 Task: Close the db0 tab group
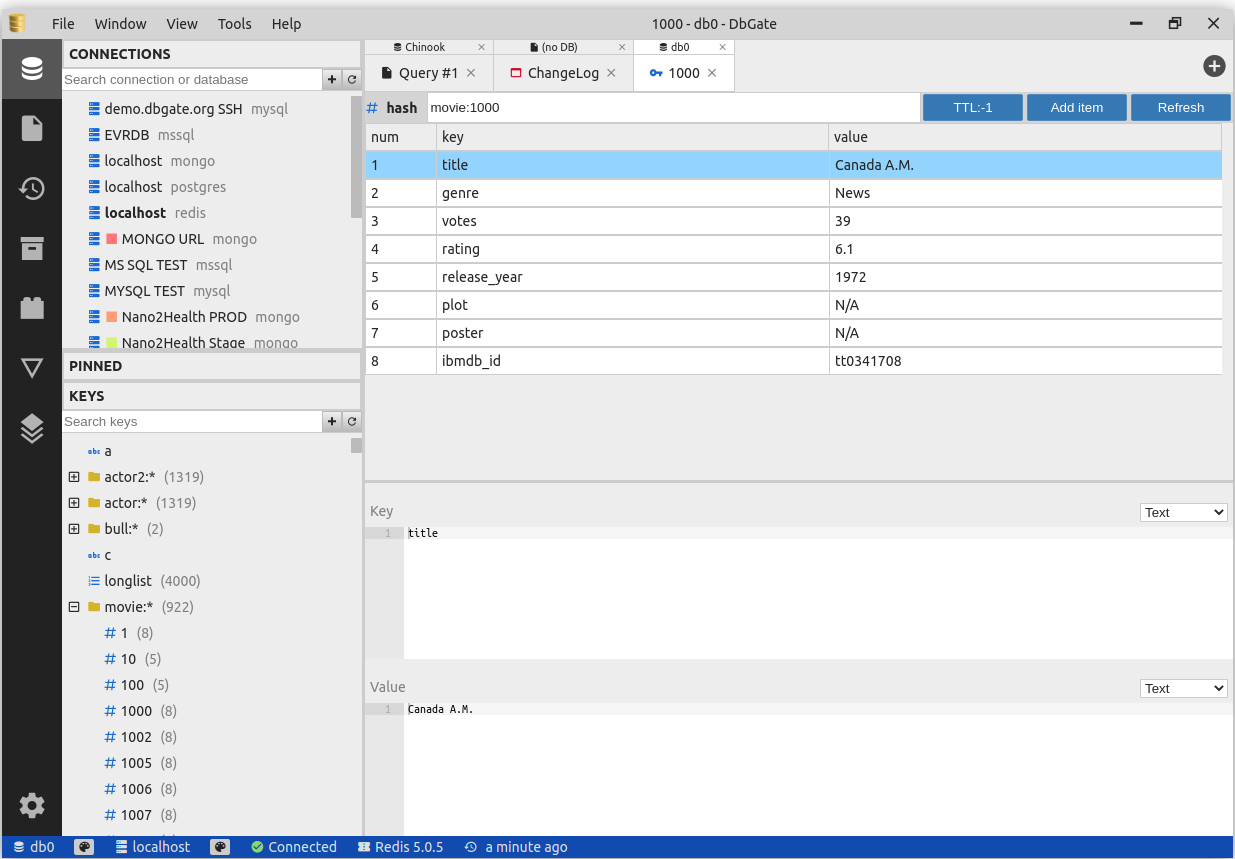(723, 47)
